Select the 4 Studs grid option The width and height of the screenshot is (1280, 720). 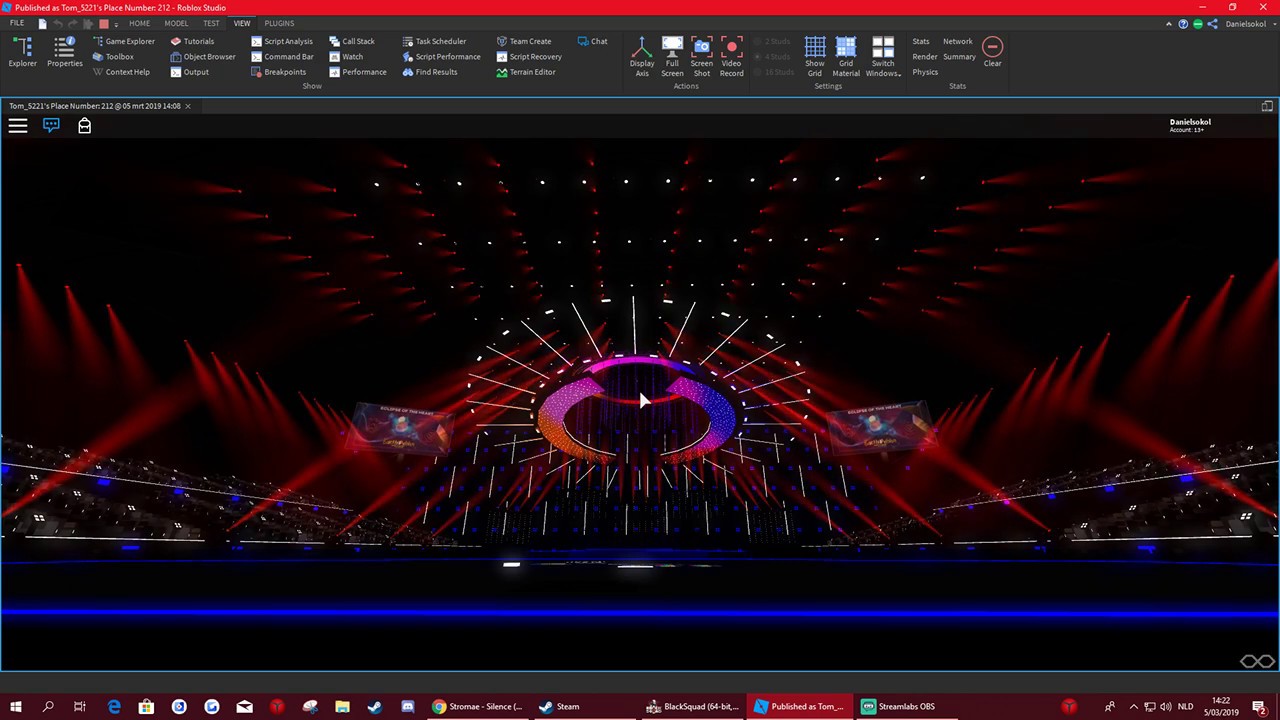point(771,57)
